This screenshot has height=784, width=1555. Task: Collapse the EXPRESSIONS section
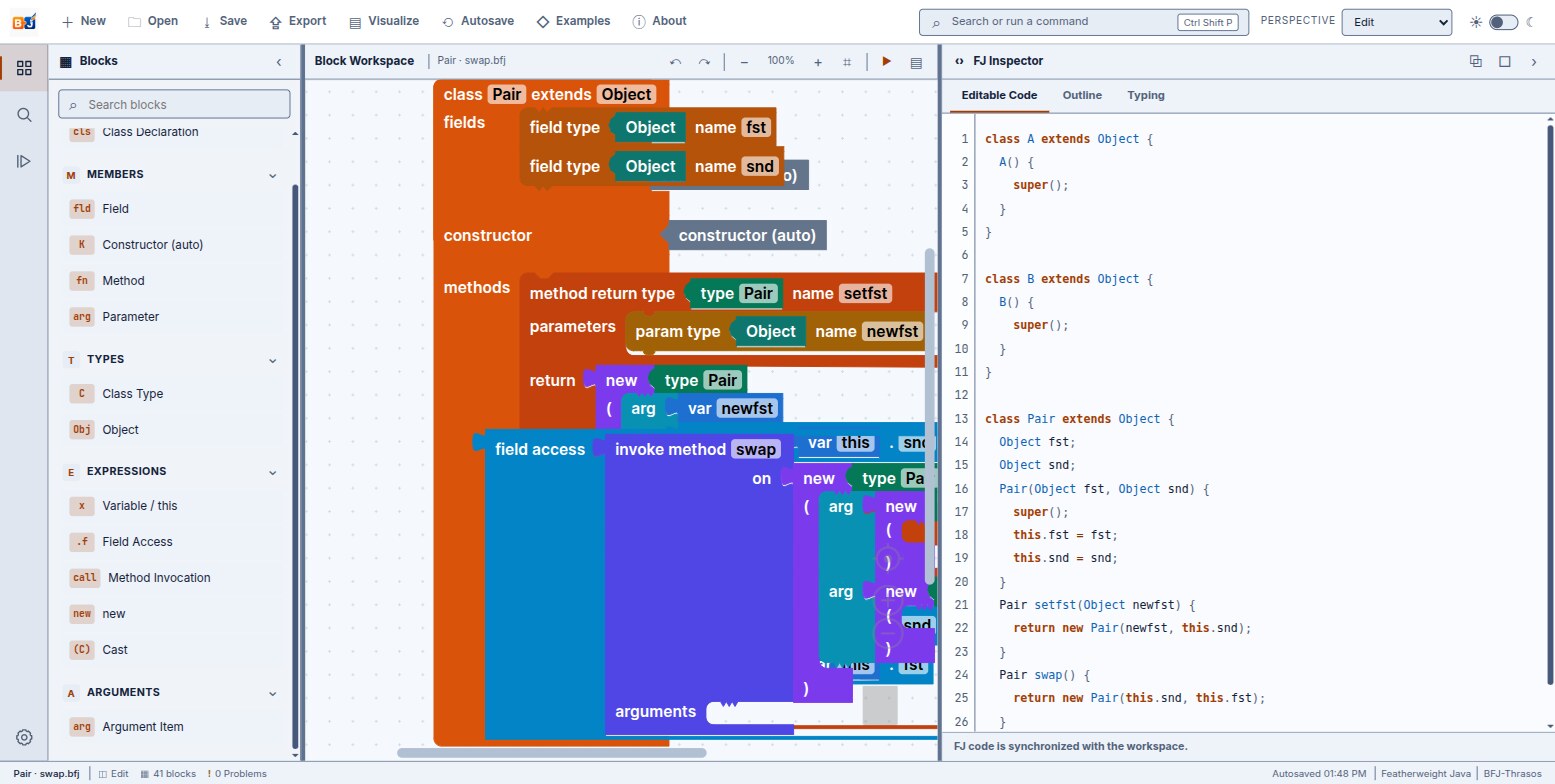pos(272,472)
